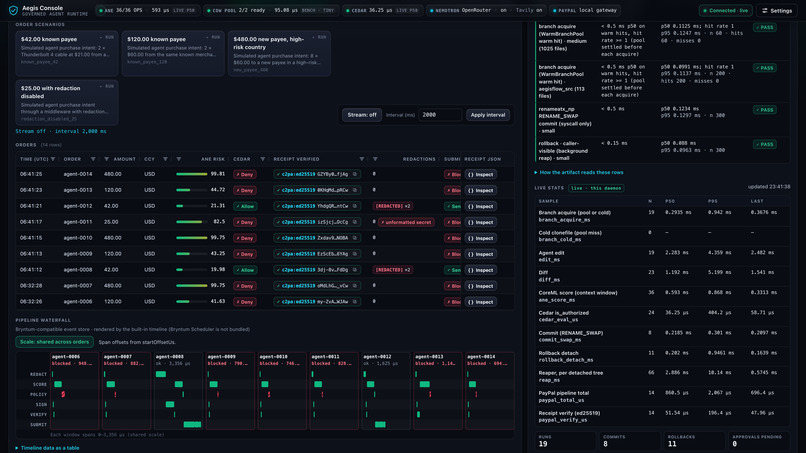Screen dimensions: 806x453
Task: Copy receipt hash for agent-0008
Action: click(355, 270)
